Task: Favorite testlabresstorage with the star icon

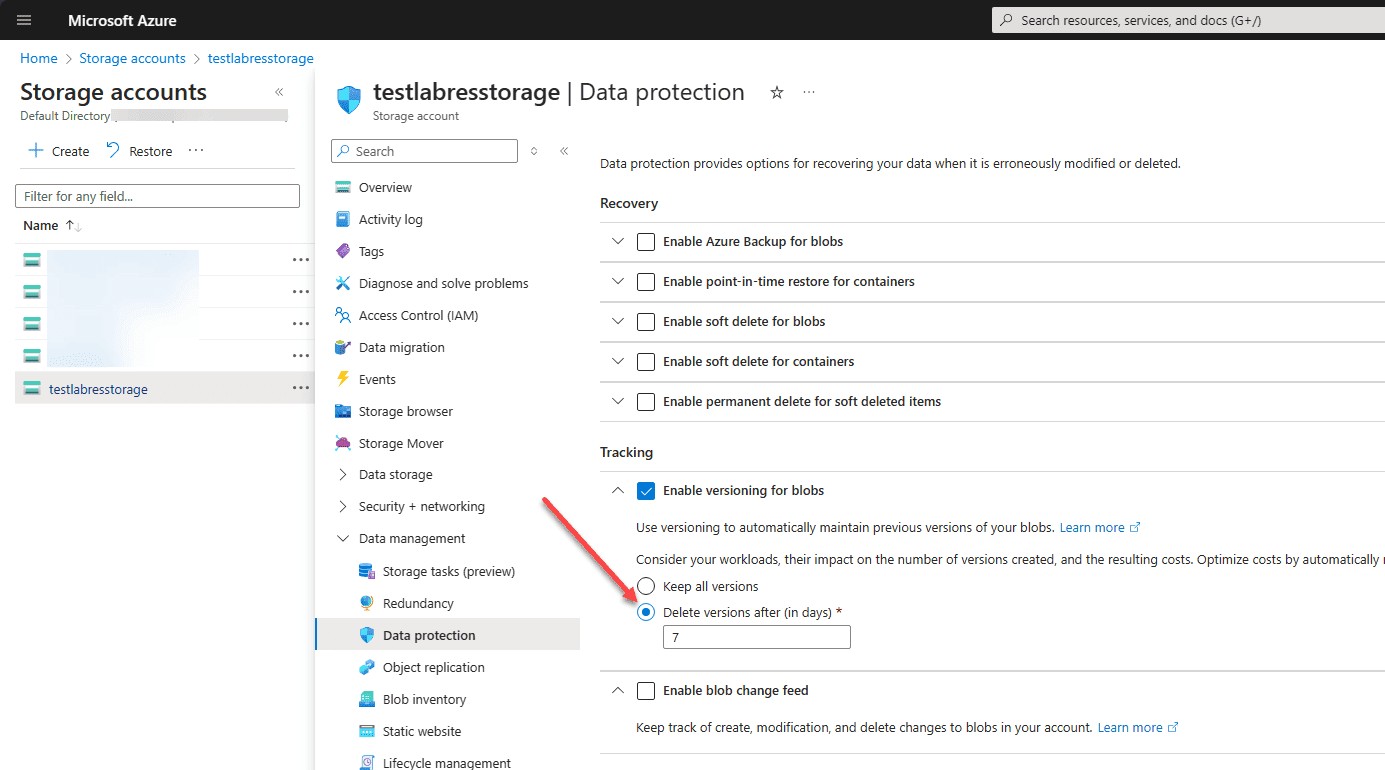Action: (x=777, y=92)
